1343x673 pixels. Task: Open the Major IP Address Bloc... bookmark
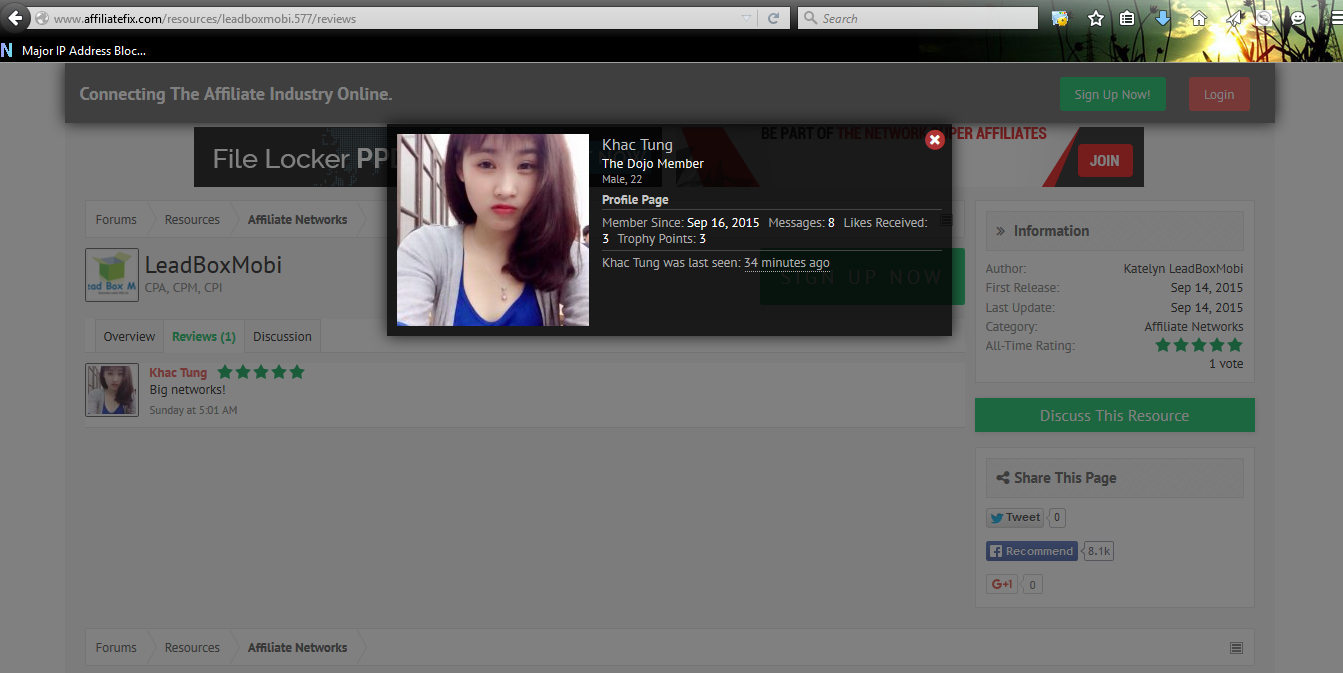pos(74,50)
